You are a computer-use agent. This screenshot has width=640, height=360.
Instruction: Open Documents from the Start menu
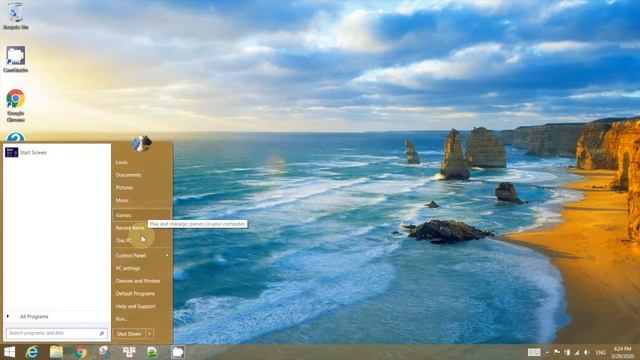click(128, 175)
